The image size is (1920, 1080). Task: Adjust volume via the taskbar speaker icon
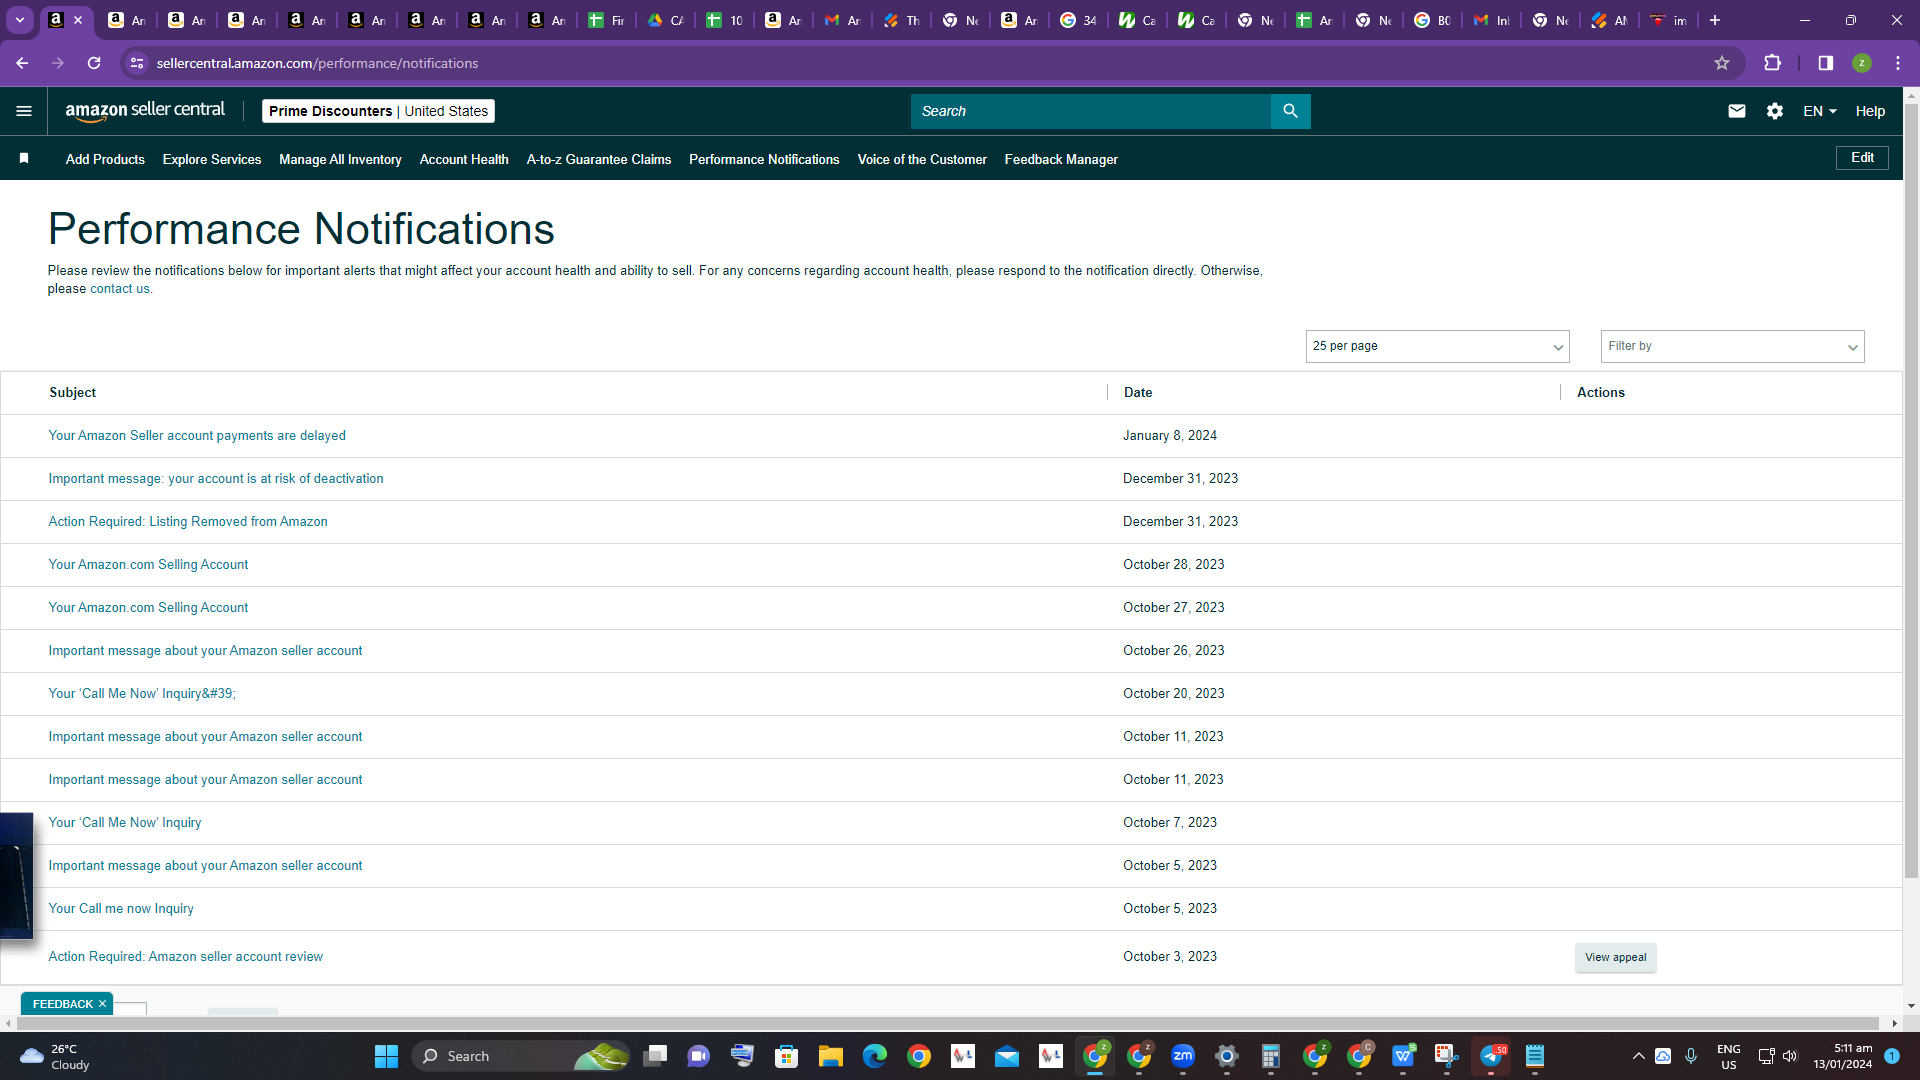pos(1790,1056)
